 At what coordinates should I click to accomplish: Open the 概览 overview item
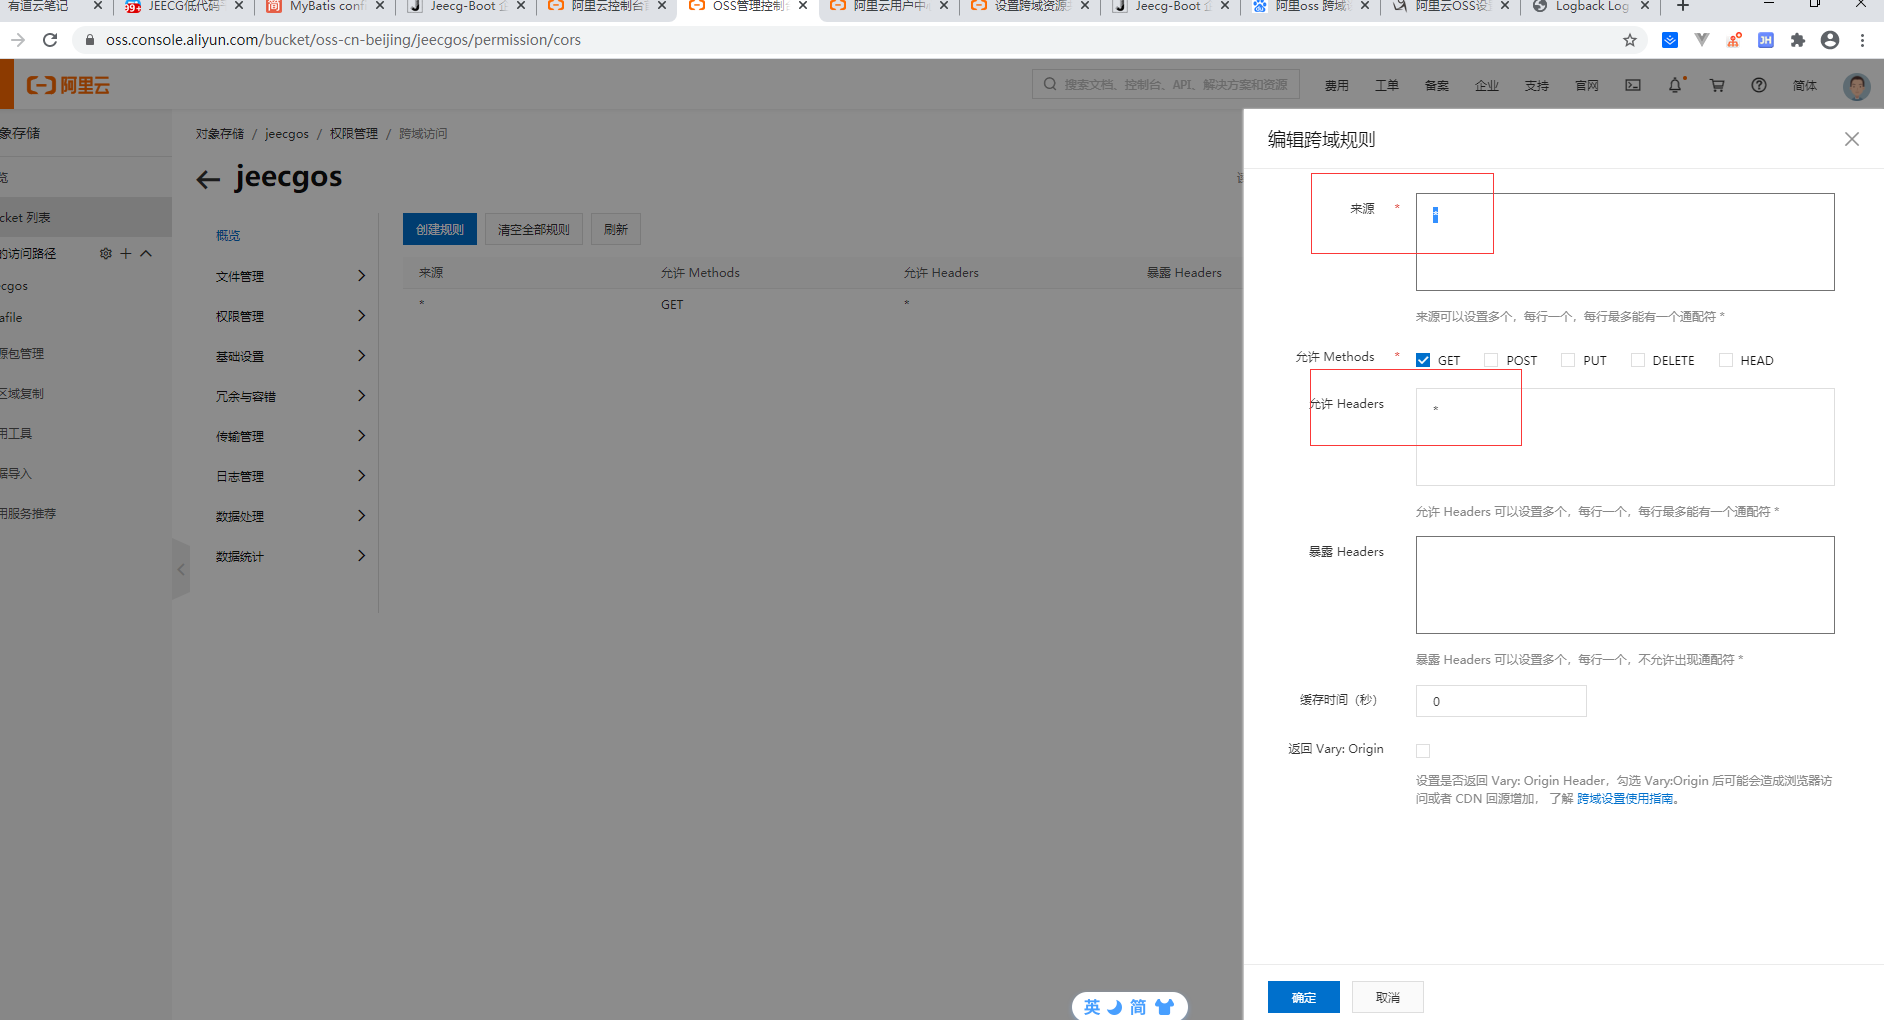coord(228,236)
